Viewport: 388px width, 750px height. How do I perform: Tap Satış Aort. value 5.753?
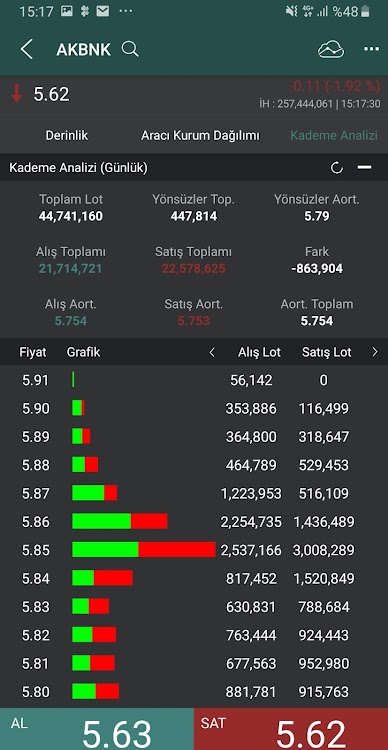tap(193, 320)
